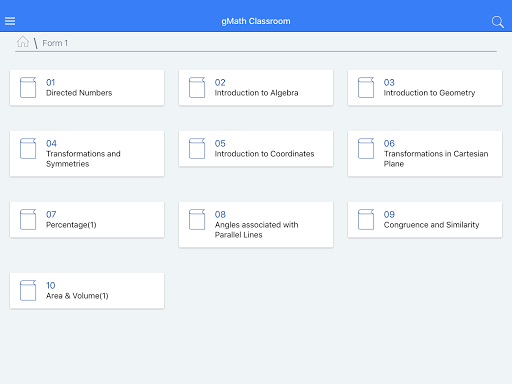
Task: Open title Angles associated with Parallel Lines
Action: [x=256, y=230]
